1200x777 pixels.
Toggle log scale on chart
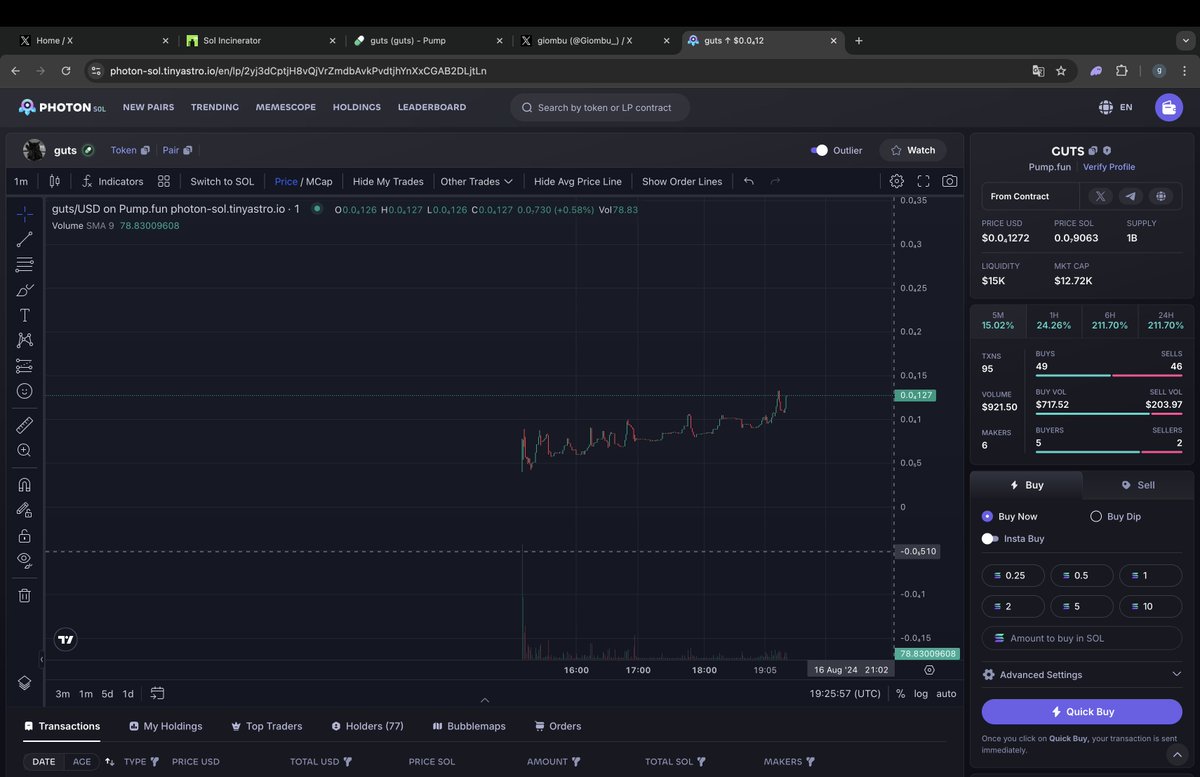(920, 693)
